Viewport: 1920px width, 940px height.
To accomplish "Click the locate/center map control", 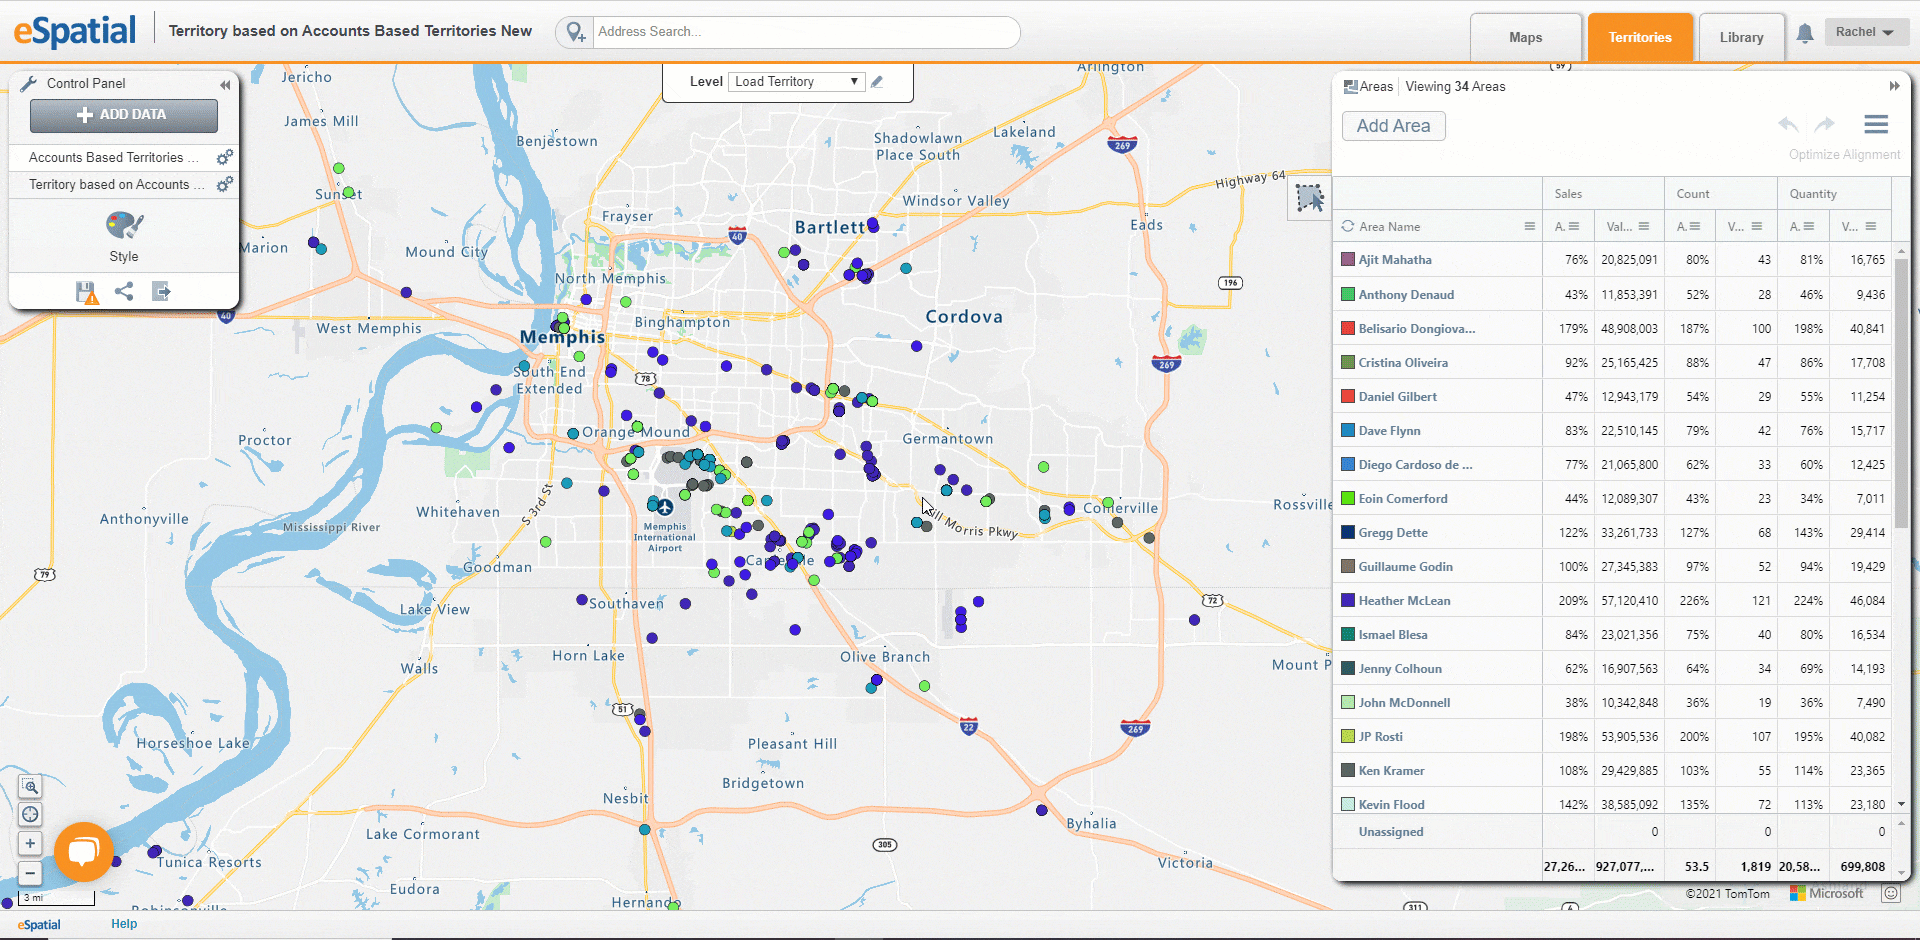I will coord(30,814).
